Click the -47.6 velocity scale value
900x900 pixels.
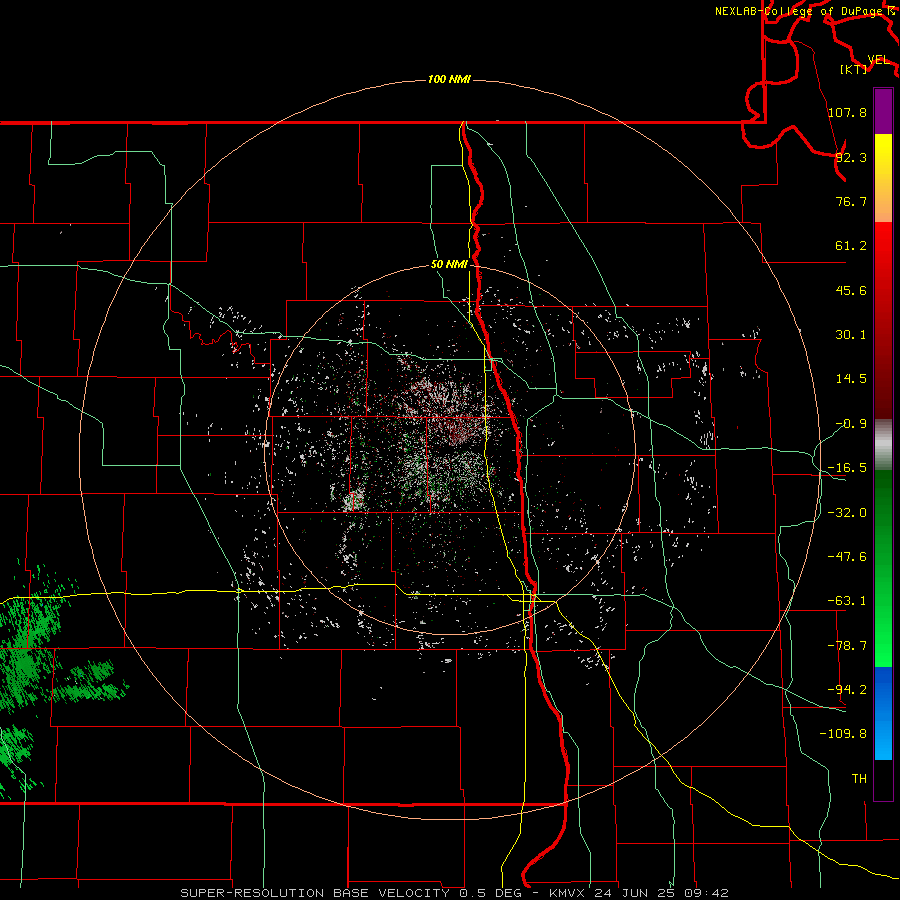tap(847, 557)
